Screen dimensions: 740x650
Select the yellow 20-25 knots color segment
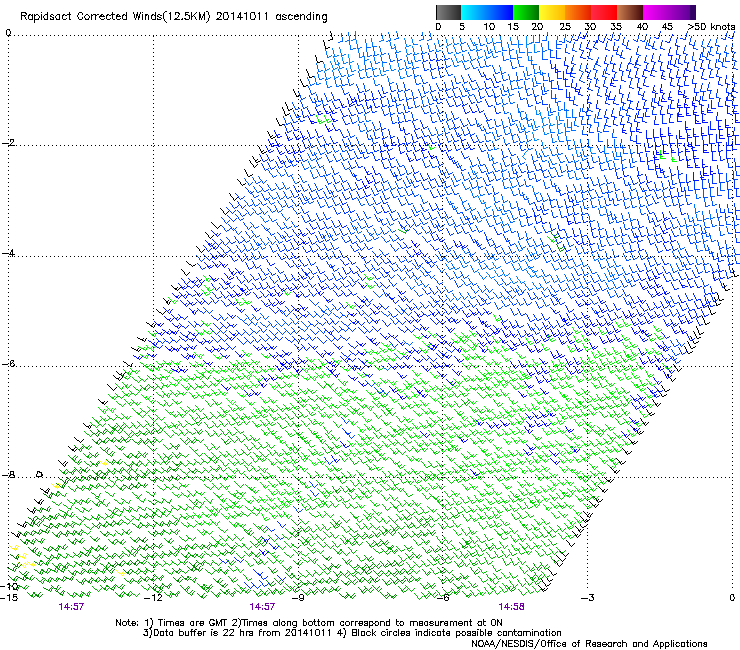tap(552, 12)
